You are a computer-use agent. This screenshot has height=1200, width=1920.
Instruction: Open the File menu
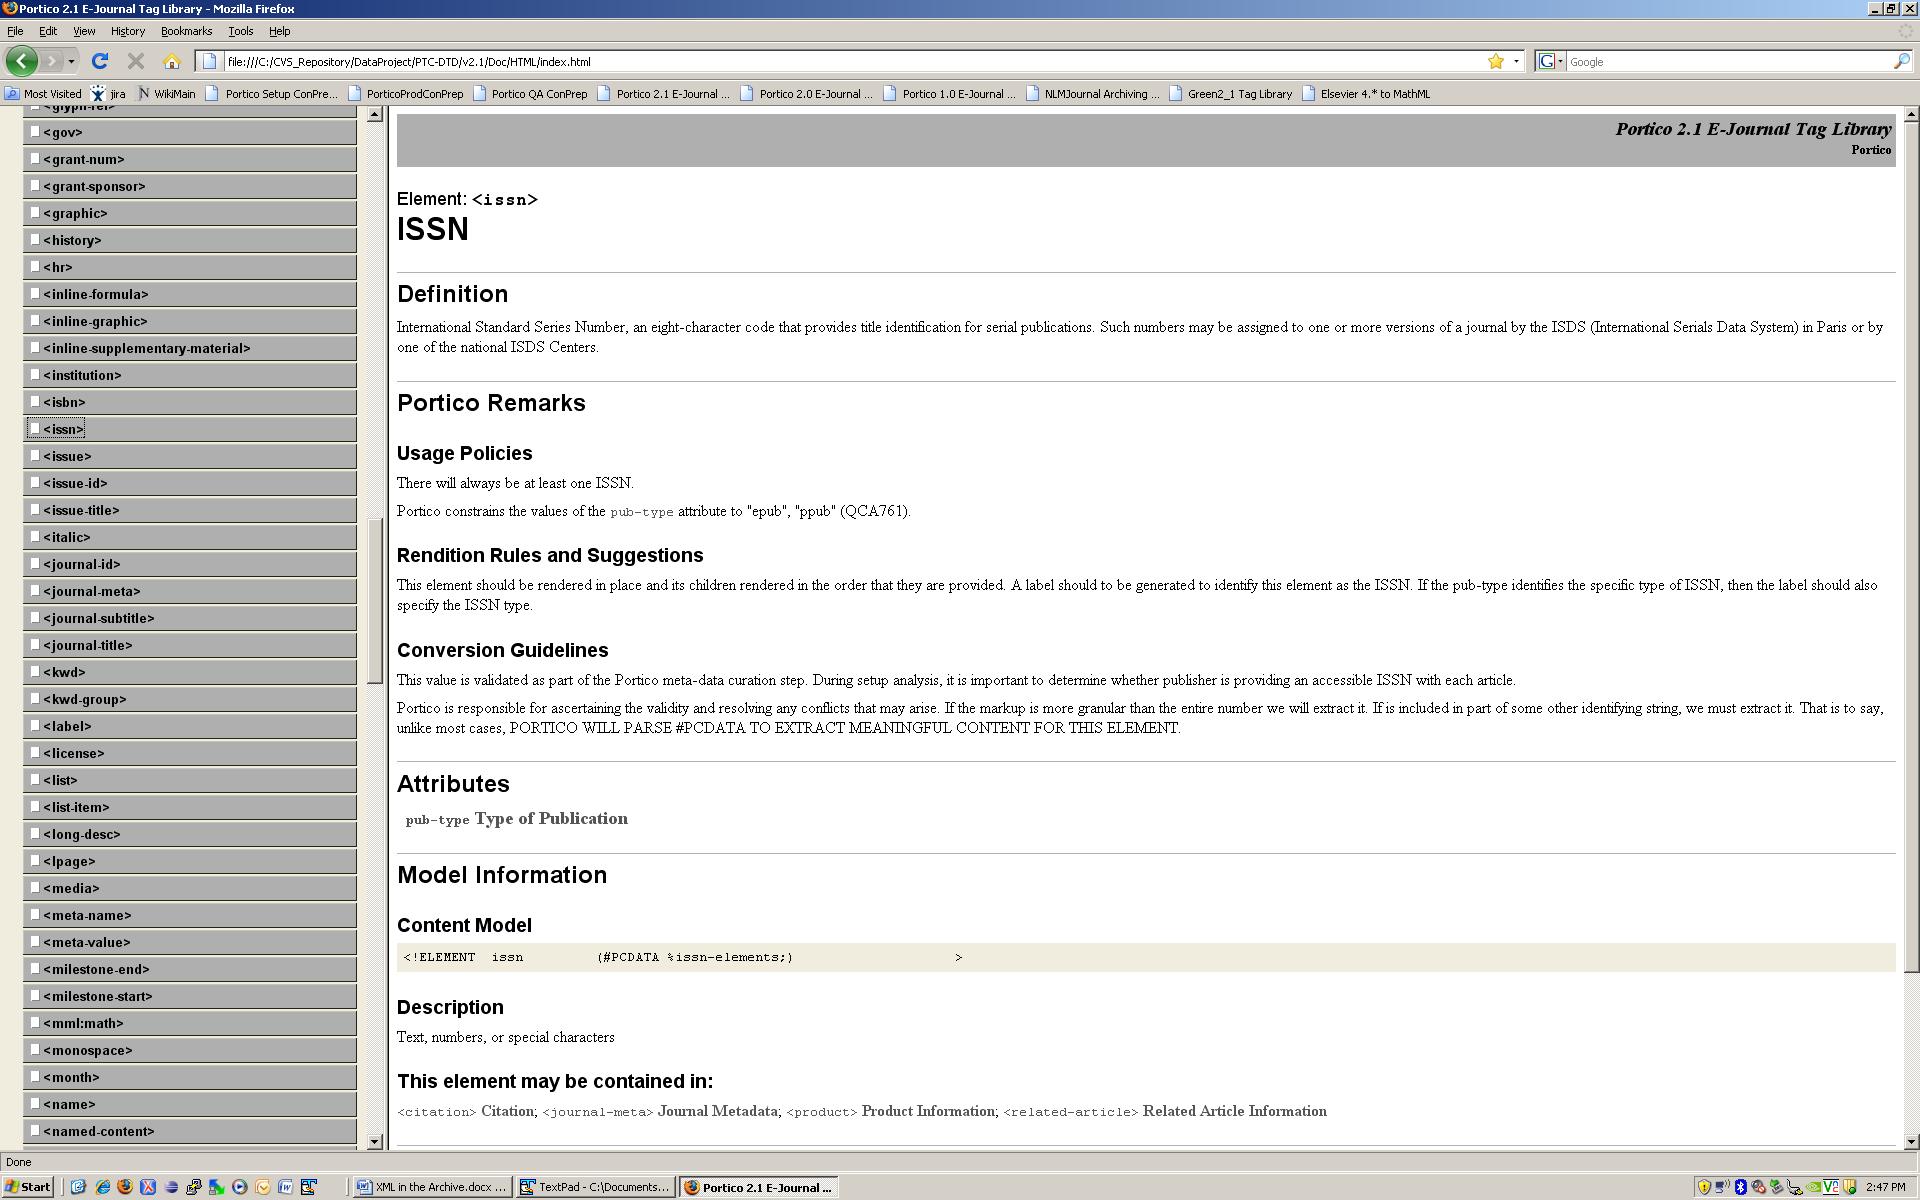[15, 31]
